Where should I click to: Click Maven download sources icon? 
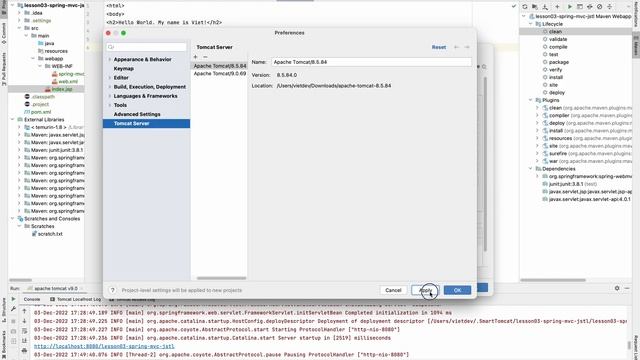(545, 7)
